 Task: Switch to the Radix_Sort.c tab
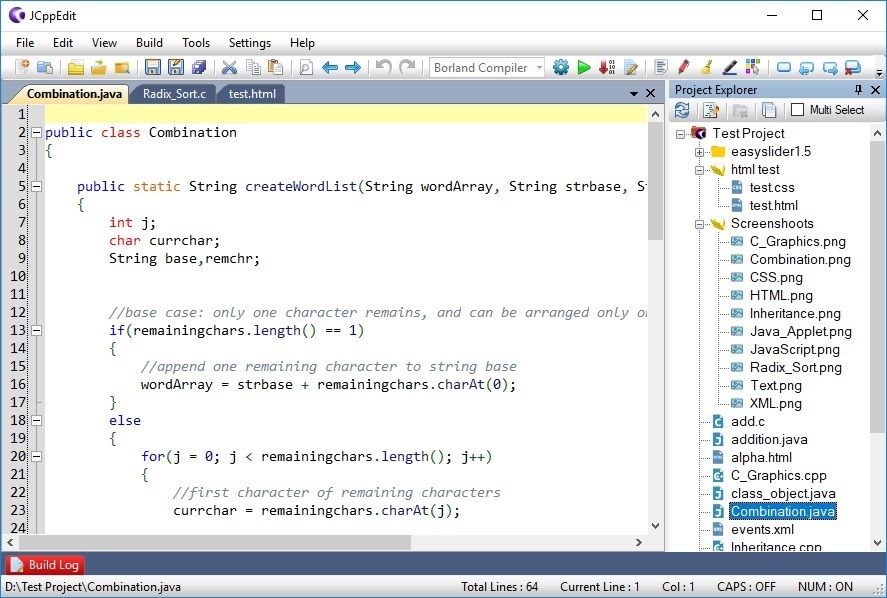click(x=174, y=94)
